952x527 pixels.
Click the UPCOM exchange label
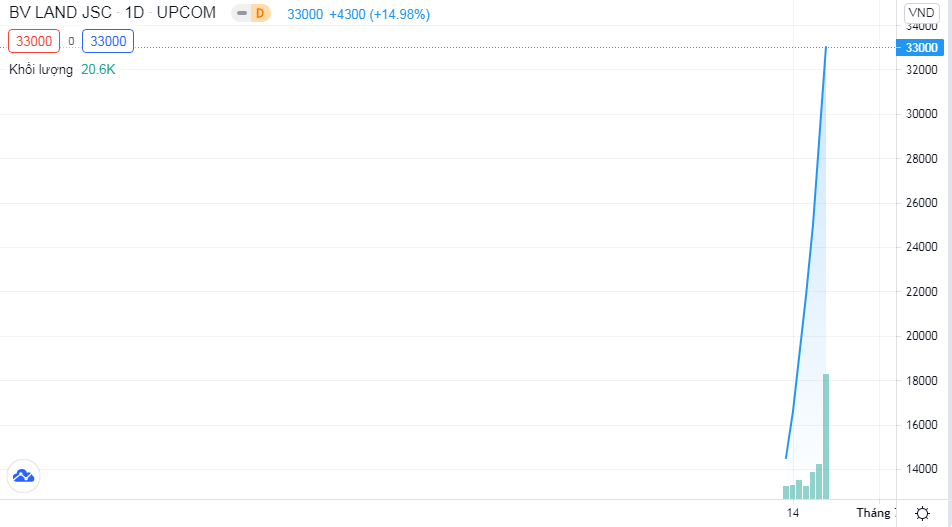pos(186,13)
